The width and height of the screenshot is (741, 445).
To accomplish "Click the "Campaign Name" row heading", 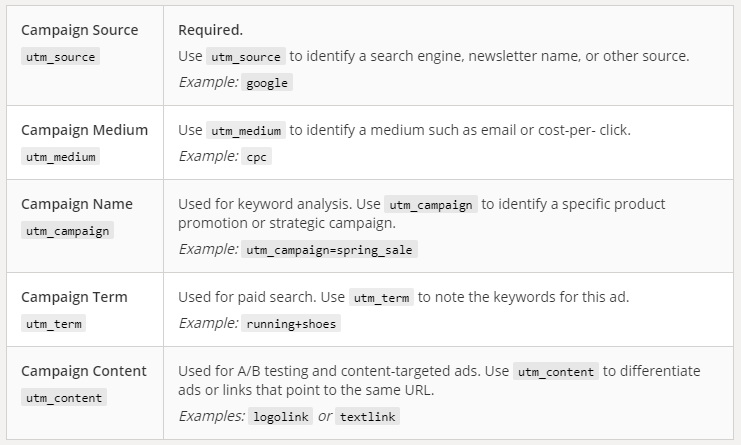I will click(x=77, y=204).
